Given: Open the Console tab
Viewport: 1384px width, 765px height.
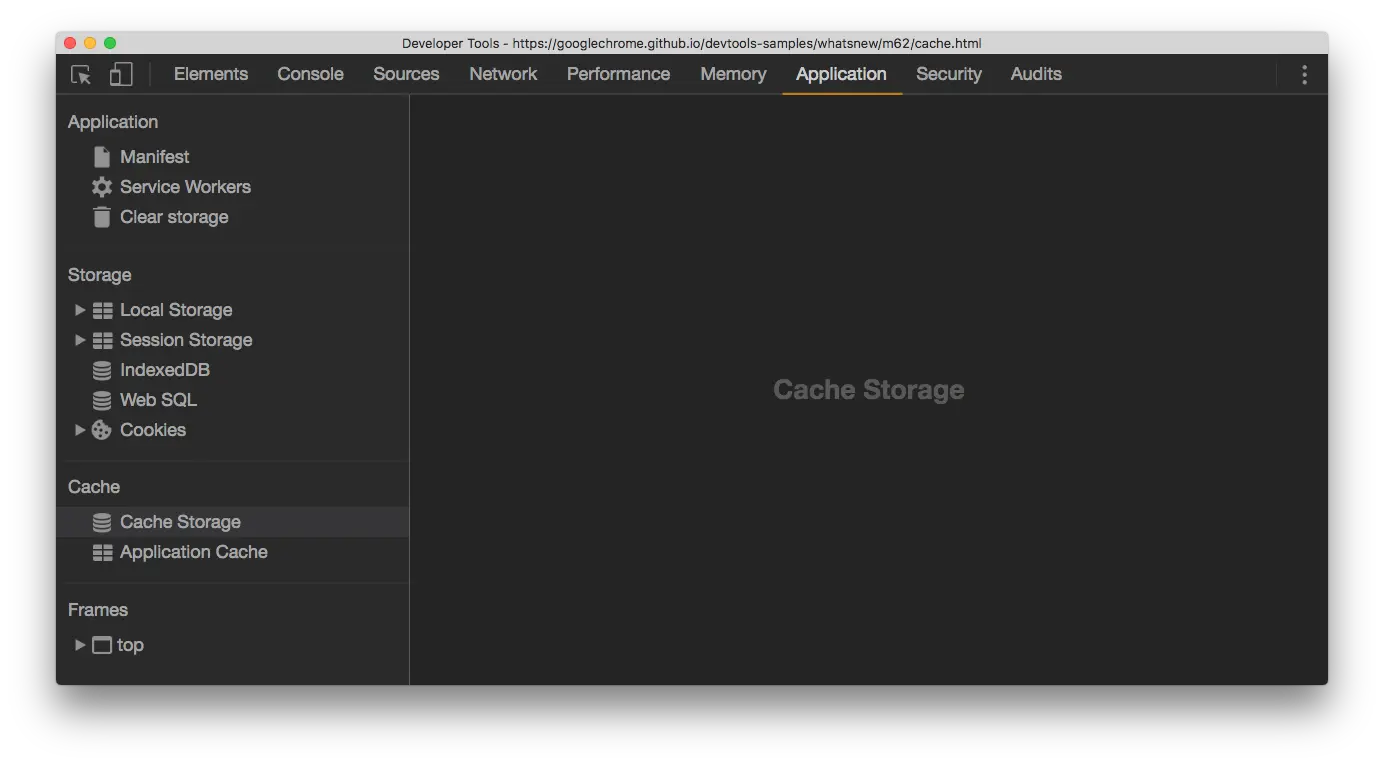Looking at the screenshot, I should coord(310,74).
